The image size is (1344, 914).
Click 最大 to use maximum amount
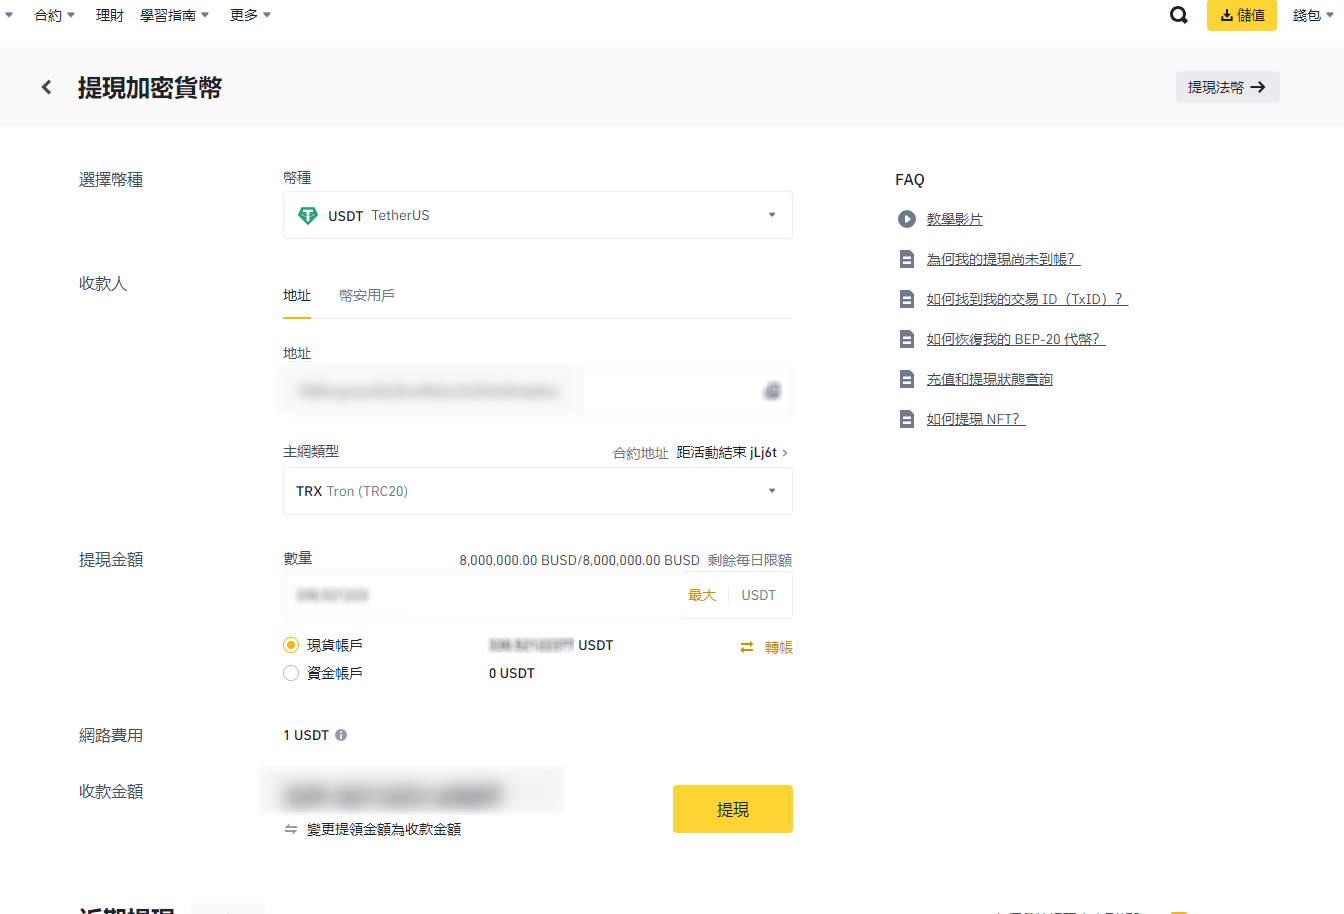click(x=702, y=595)
